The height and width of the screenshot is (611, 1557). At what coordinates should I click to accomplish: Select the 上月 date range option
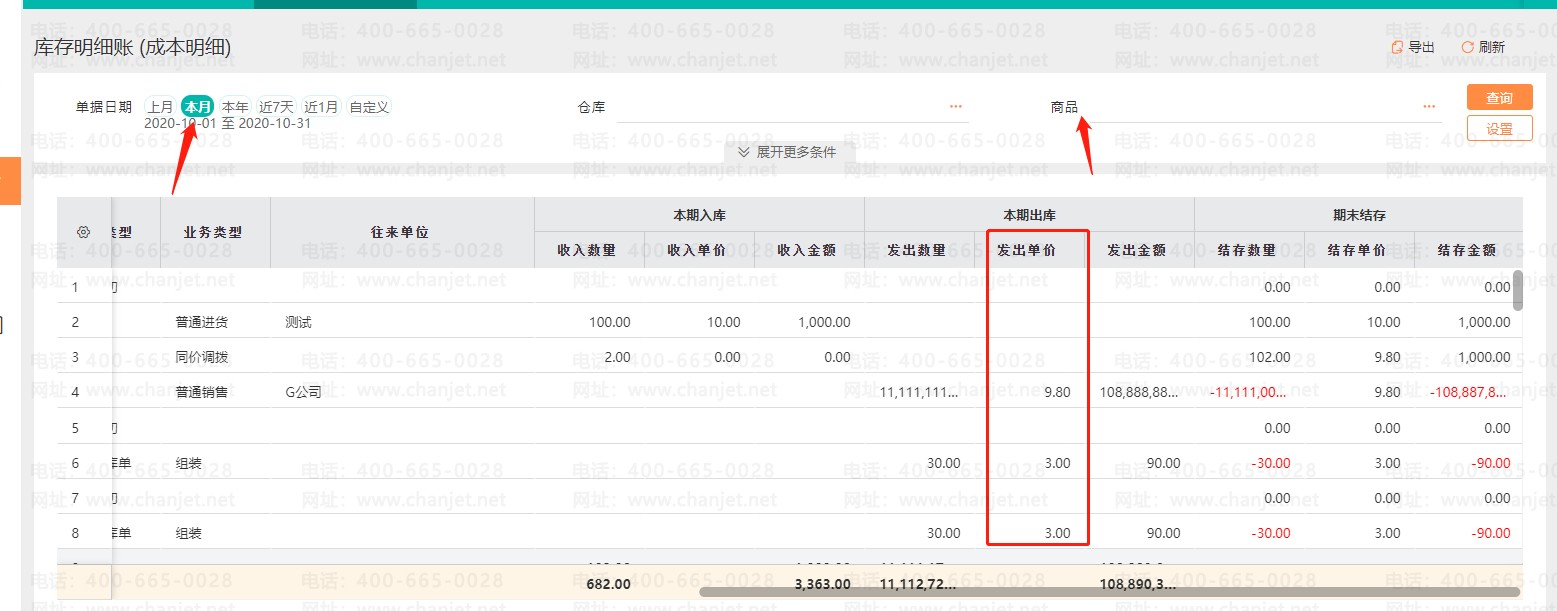click(x=161, y=107)
